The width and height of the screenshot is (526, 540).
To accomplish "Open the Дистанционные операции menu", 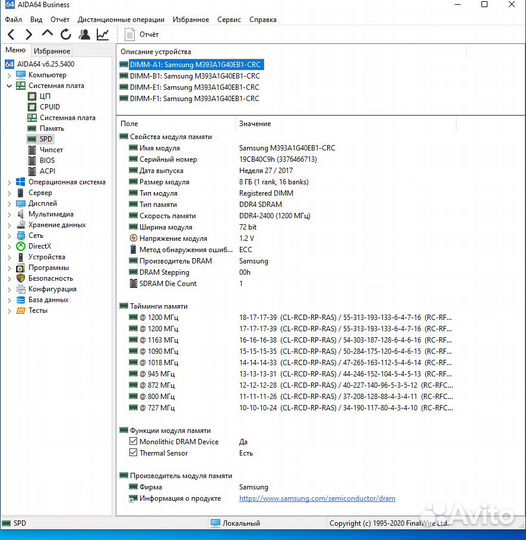I will [121, 20].
